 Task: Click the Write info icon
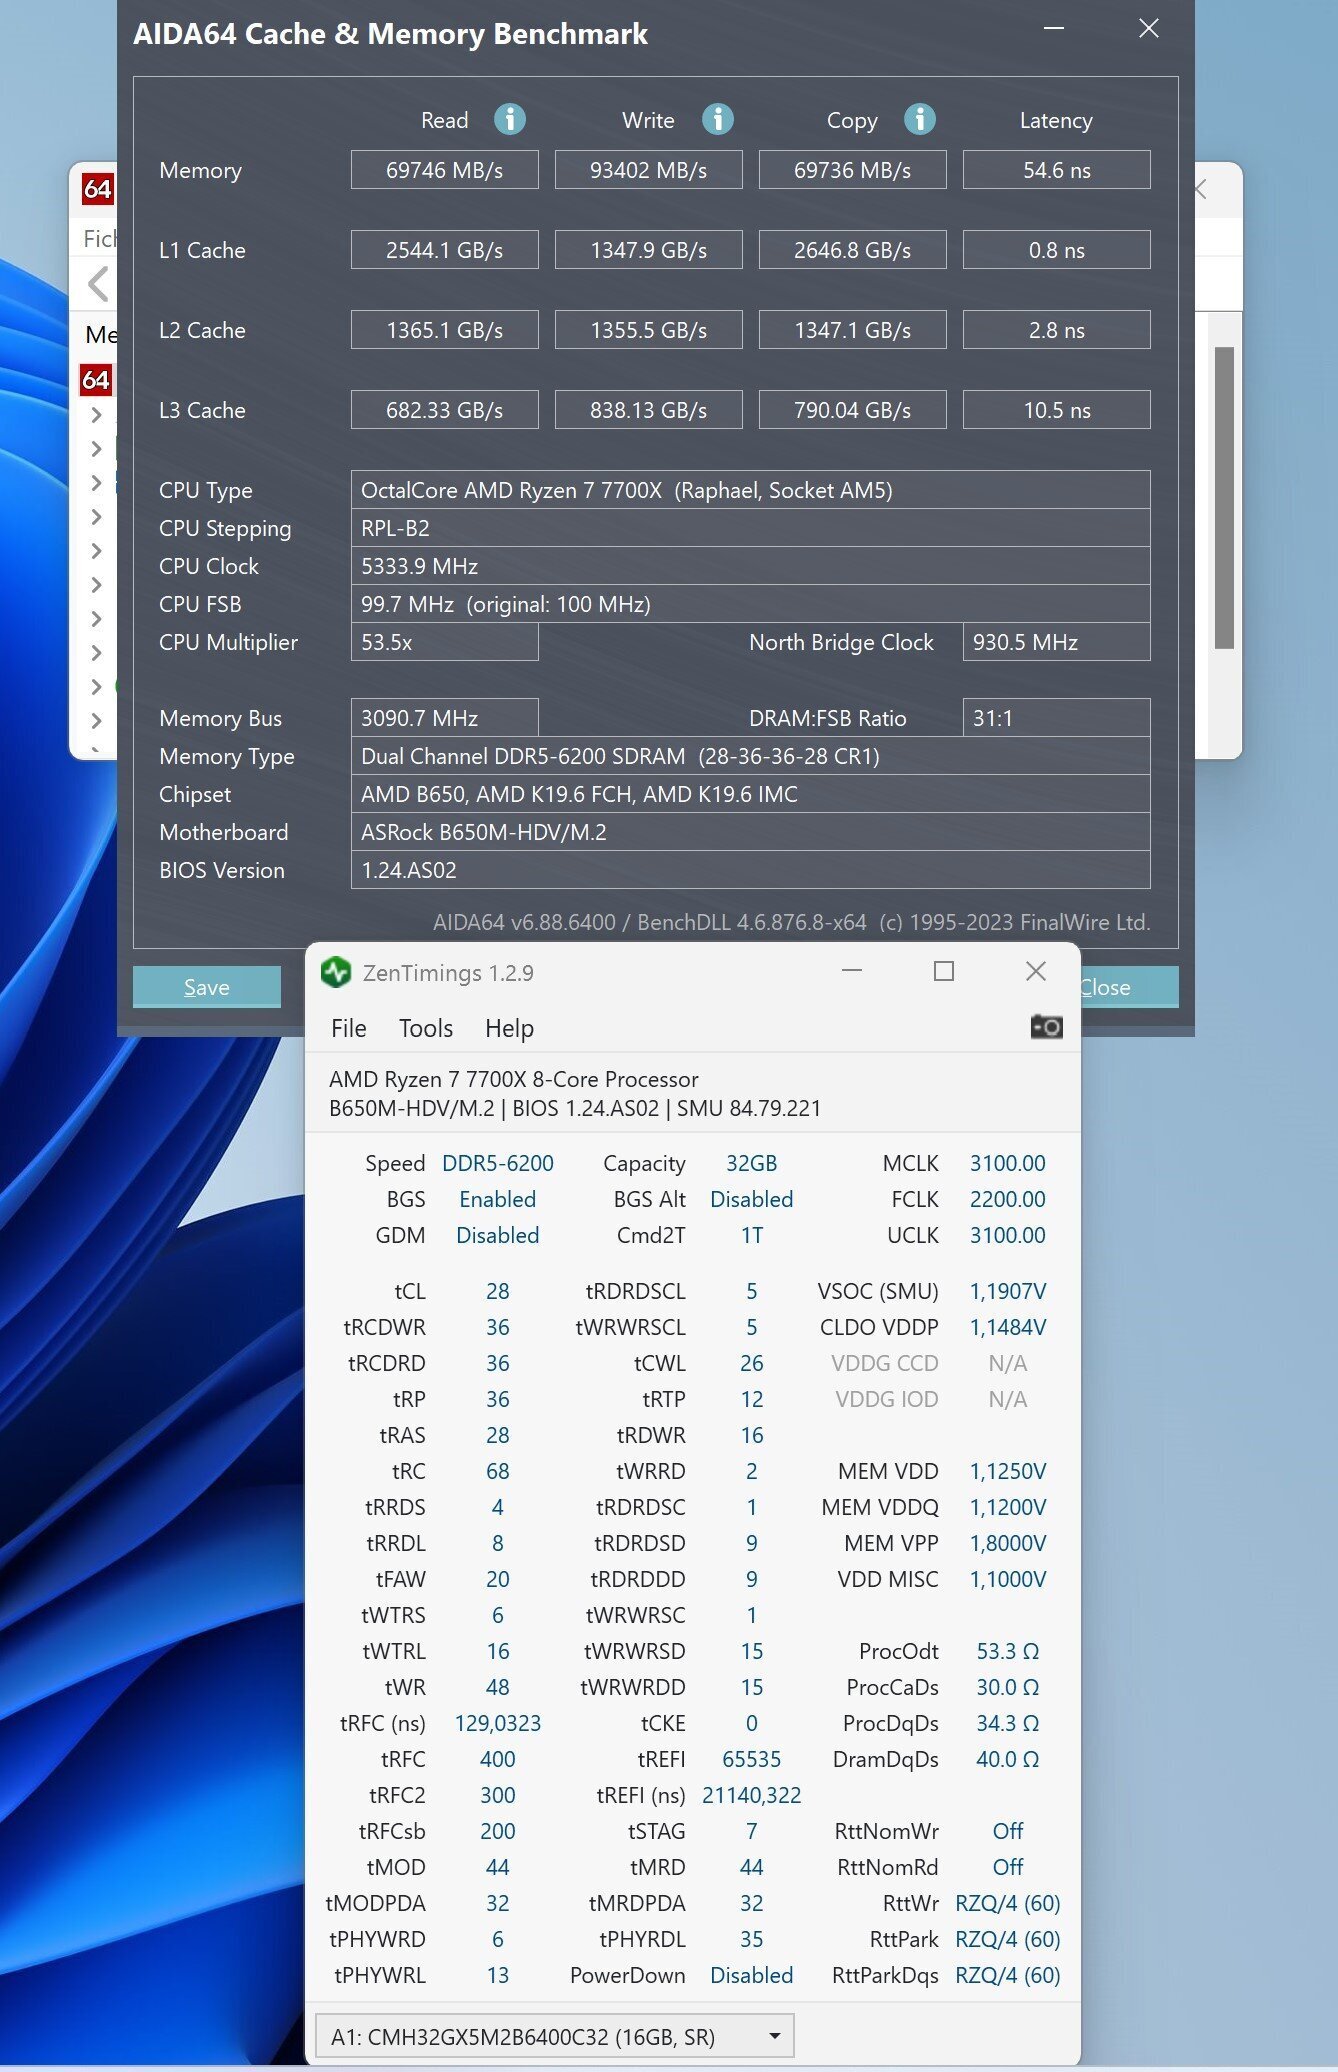pyautogui.click(x=717, y=120)
